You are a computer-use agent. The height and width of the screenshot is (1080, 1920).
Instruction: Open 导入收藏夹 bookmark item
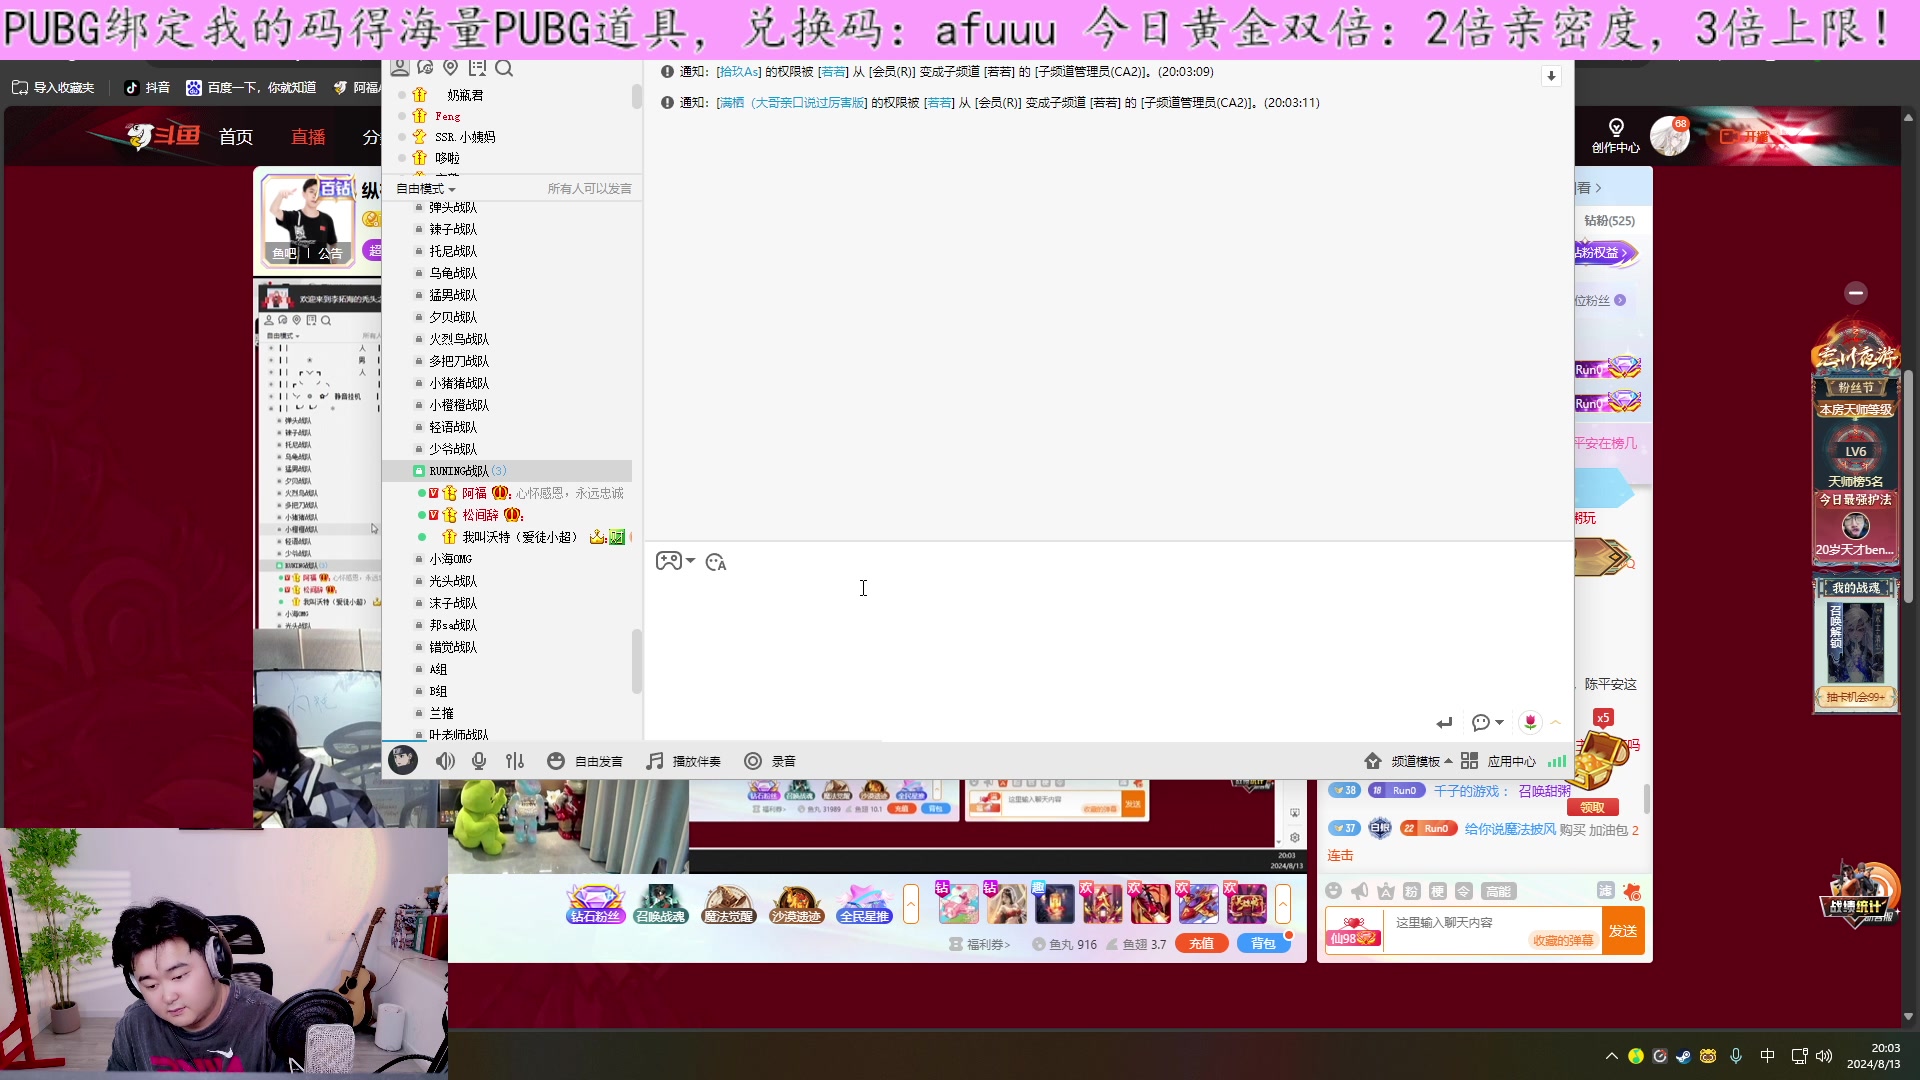coord(53,88)
